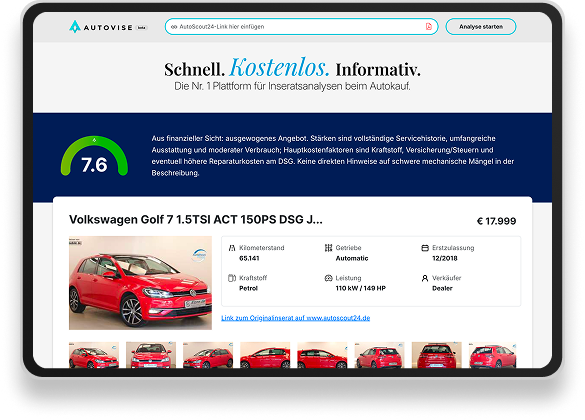Click the registration date 12/2018

tap(445, 258)
